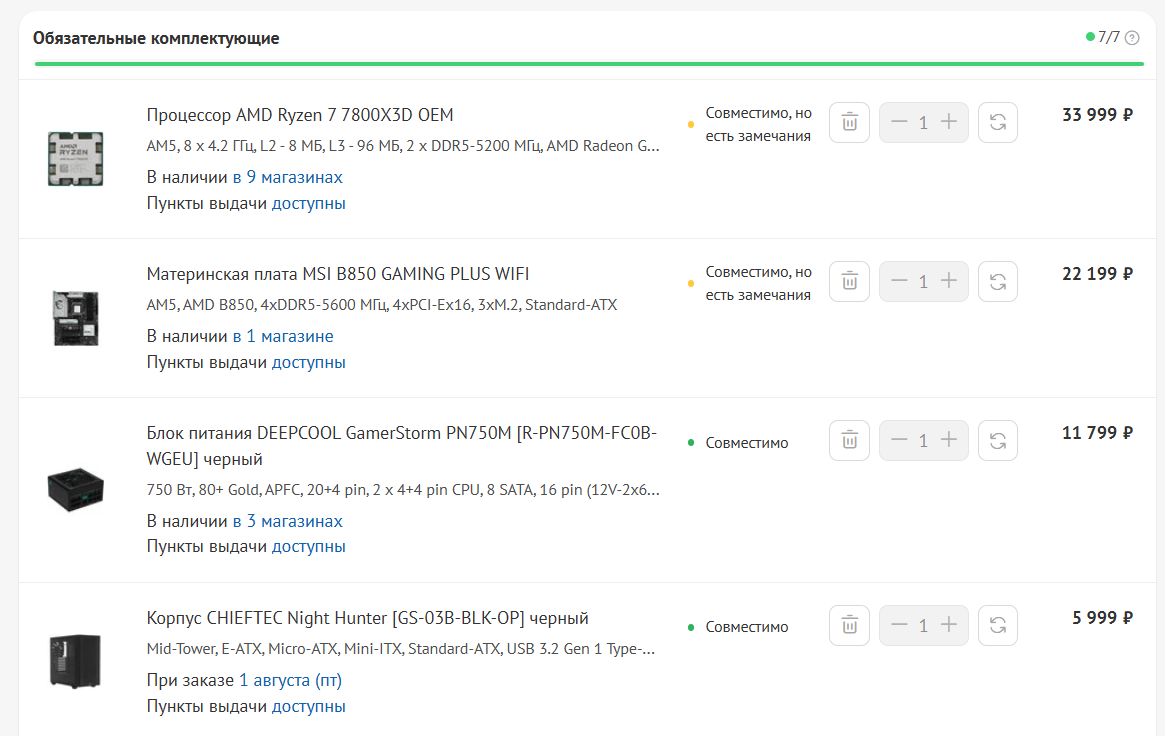
Task: Decrease quantity of the DEEPCOOL power supply
Action: [899, 440]
